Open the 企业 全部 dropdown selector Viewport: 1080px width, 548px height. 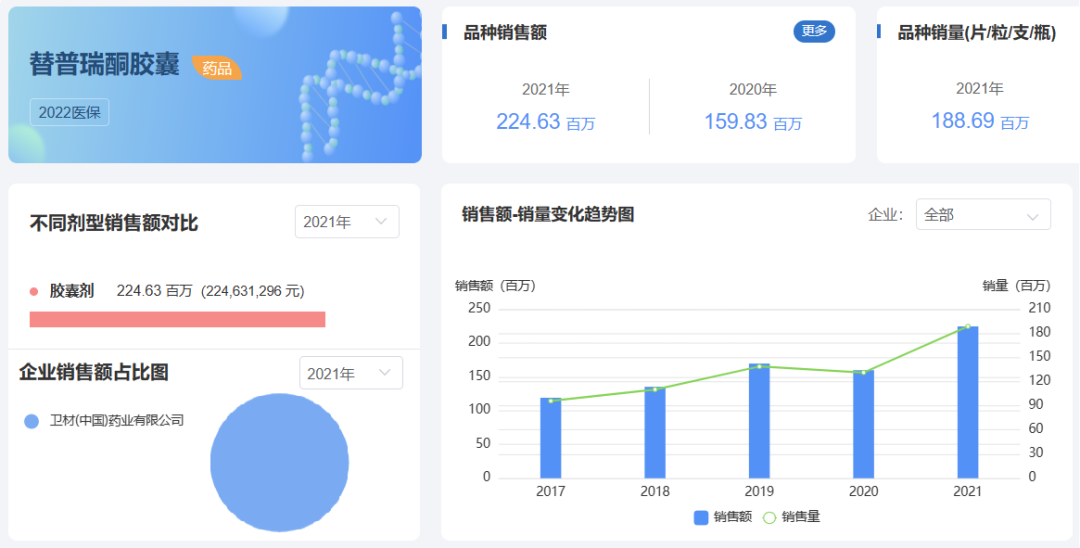tap(982, 215)
